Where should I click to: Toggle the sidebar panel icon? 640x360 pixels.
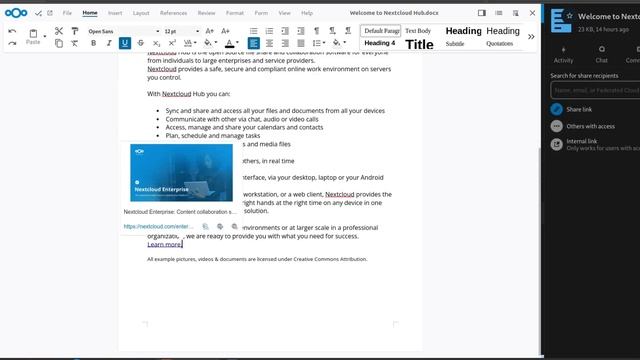482,13
